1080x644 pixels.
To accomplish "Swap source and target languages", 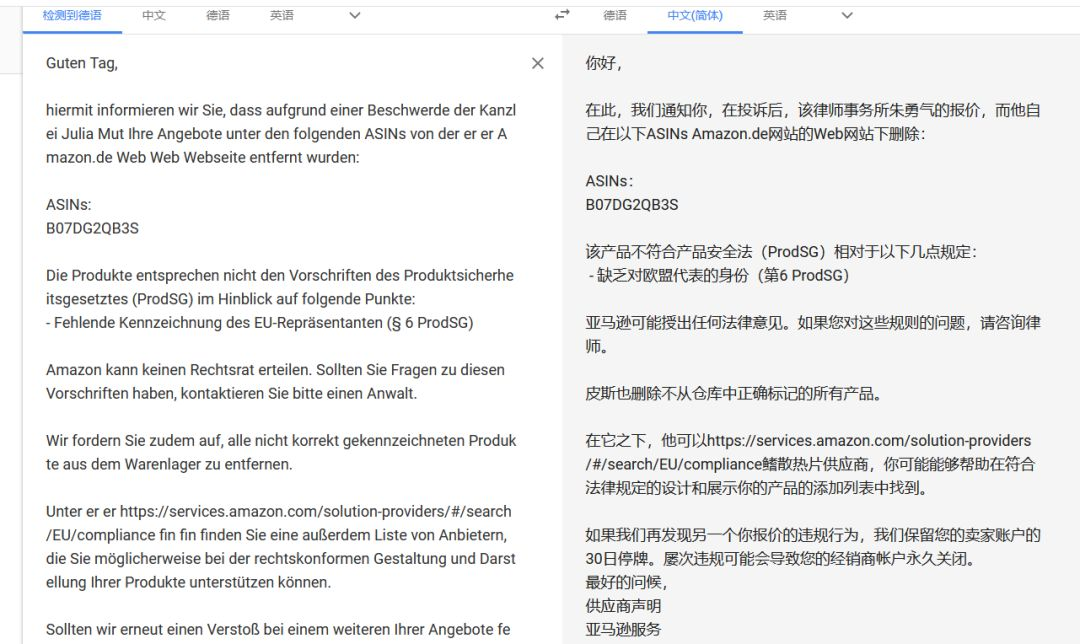I will point(562,15).
